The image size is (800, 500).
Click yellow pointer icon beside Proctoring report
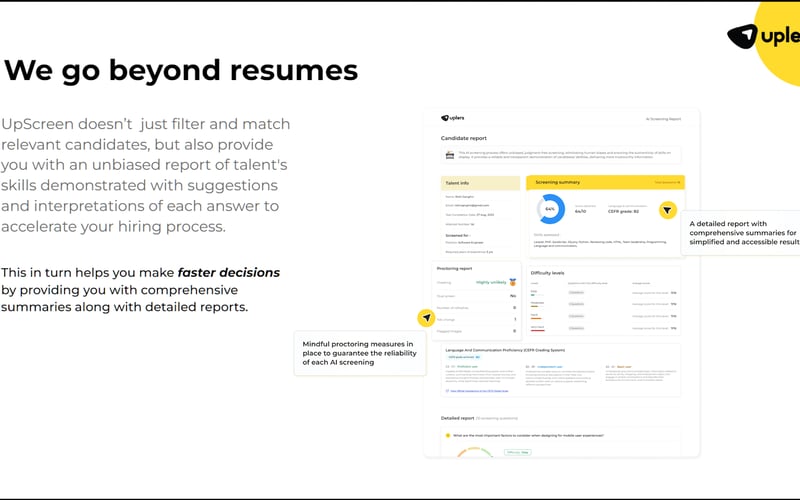pyautogui.click(x=426, y=317)
